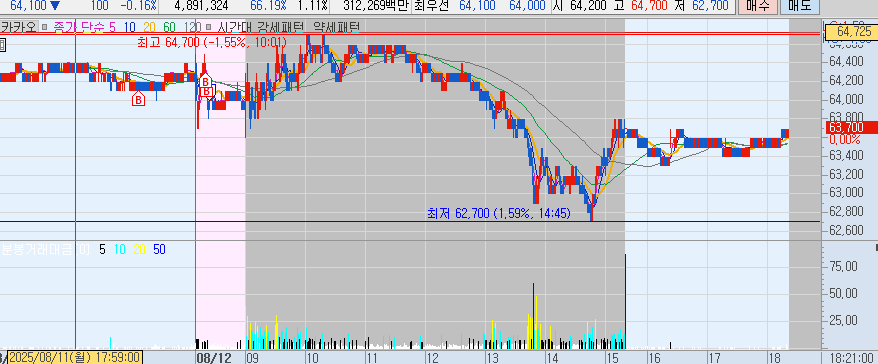Click the boxed B marker below the candles
Viewport: 878px width, 364px height.
tap(138, 100)
